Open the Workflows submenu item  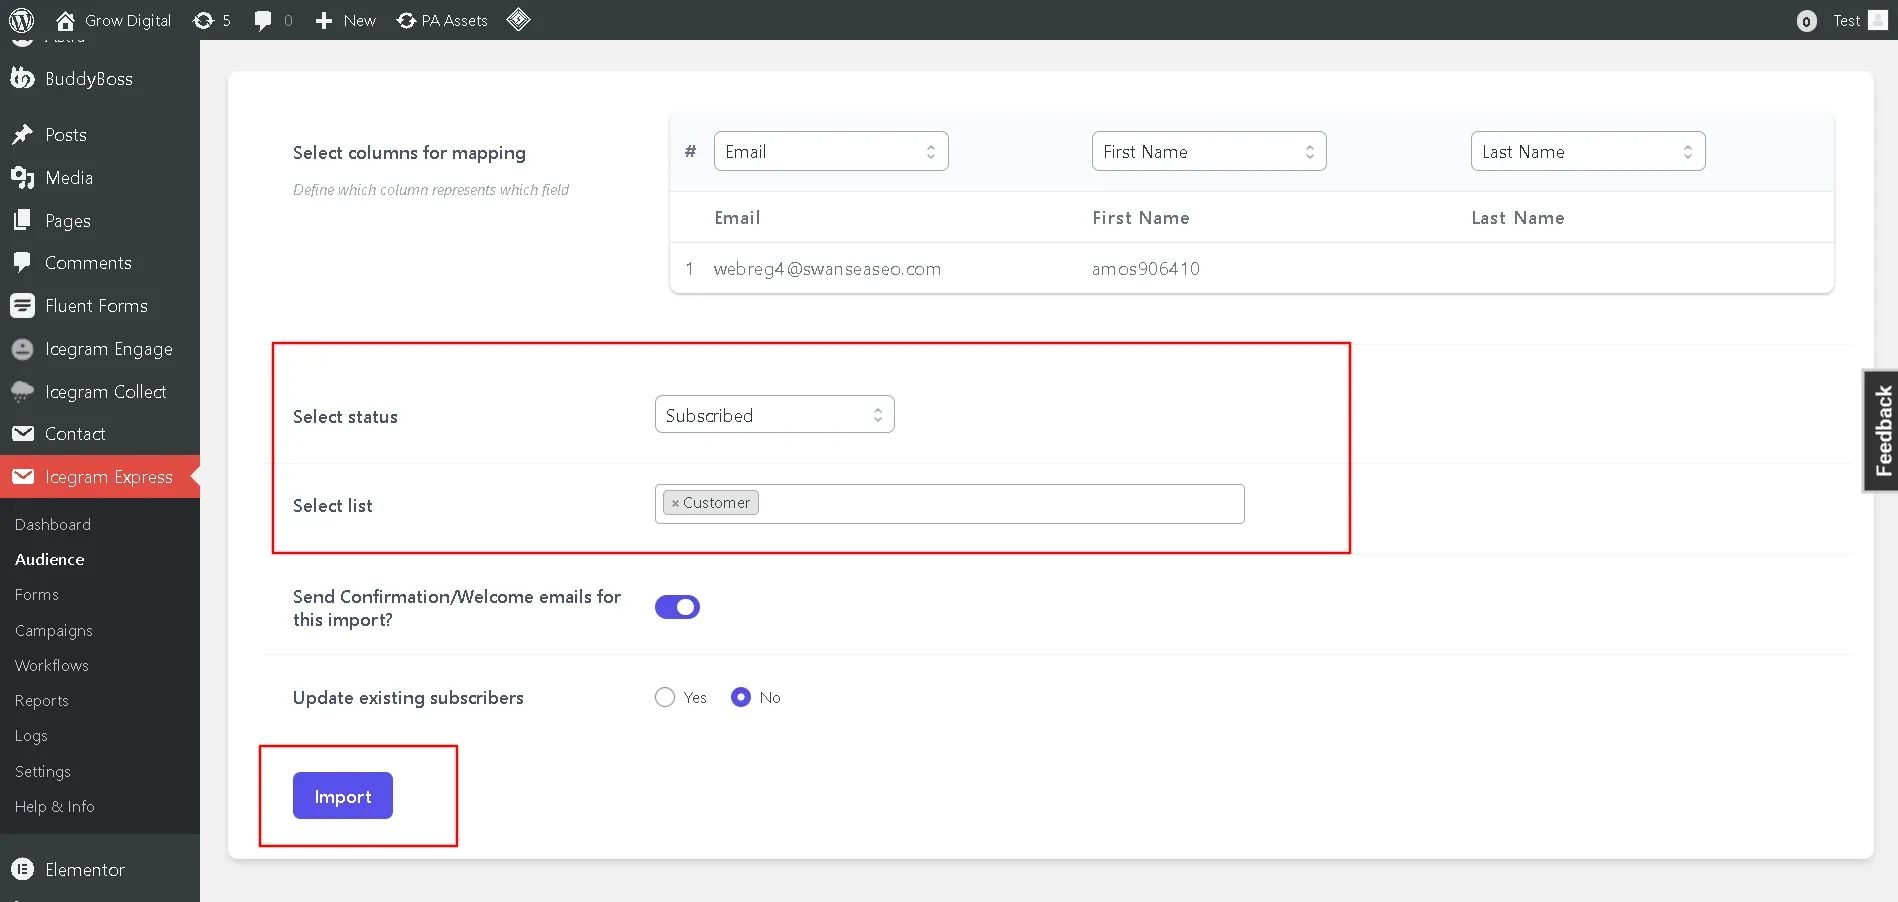tap(52, 665)
